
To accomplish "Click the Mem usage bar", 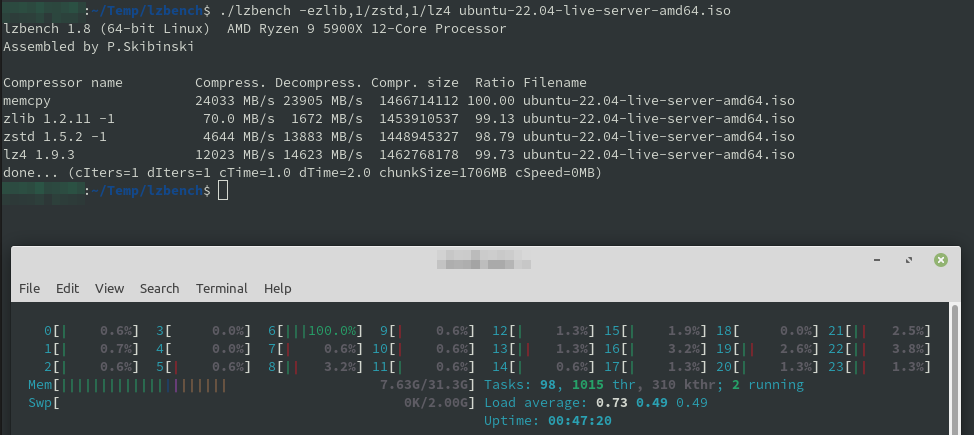I will pyautogui.click(x=252, y=385).
